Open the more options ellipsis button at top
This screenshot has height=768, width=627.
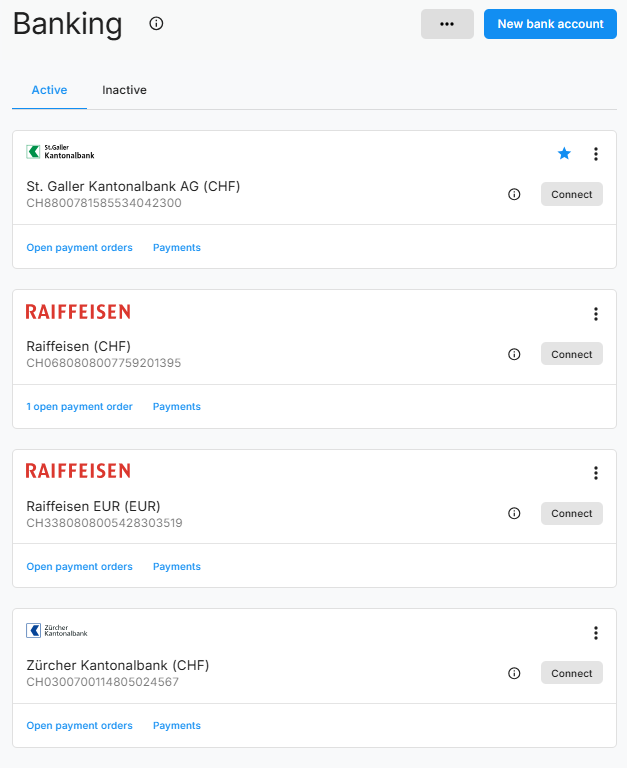click(447, 24)
